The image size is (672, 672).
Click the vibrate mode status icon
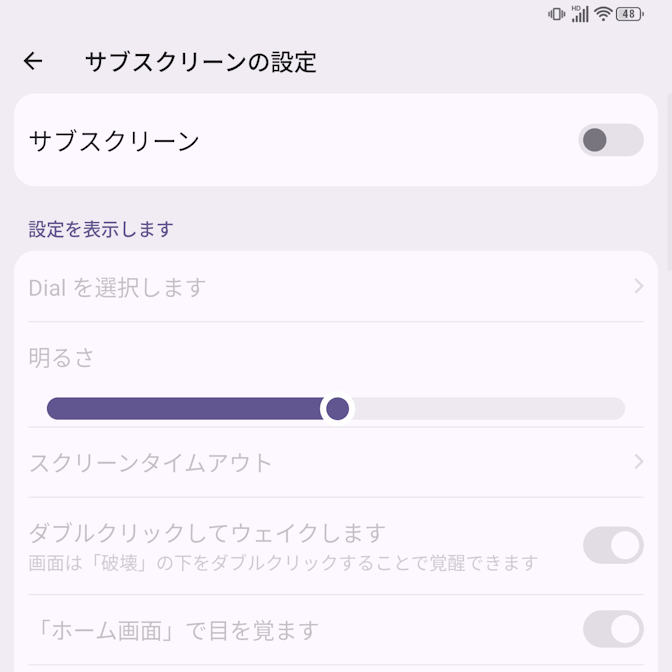[x=556, y=14]
